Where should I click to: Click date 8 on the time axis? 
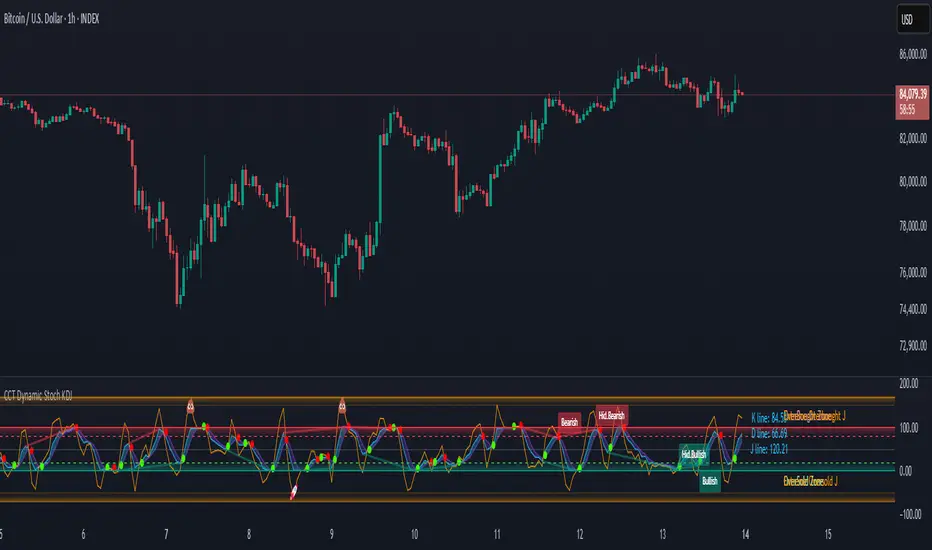248,534
